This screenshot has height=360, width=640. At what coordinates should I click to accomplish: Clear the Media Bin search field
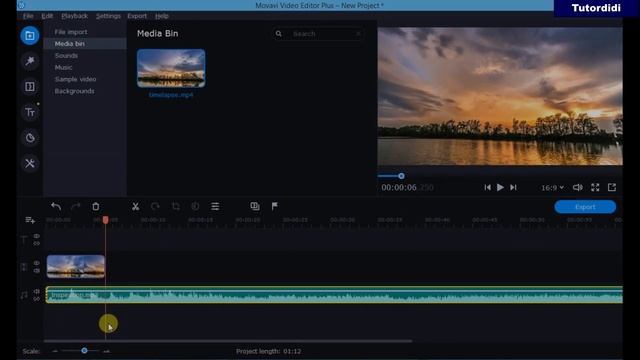coord(358,34)
